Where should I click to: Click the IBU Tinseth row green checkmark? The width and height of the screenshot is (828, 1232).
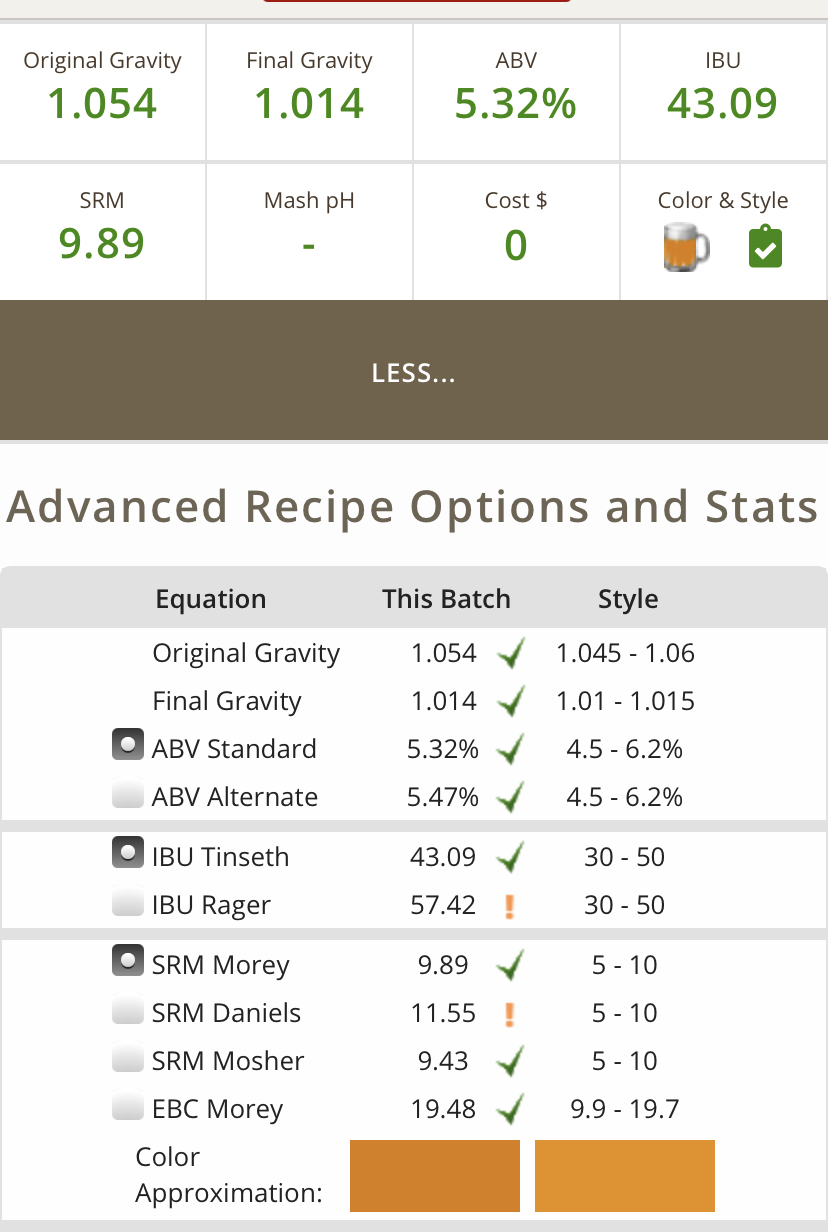click(511, 858)
